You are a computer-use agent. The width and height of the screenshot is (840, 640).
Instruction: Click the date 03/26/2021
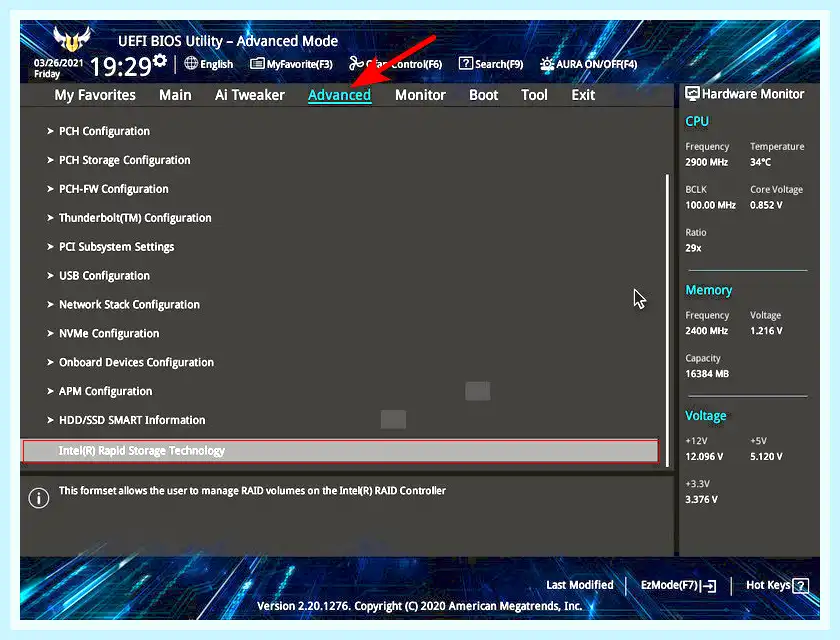point(58,63)
